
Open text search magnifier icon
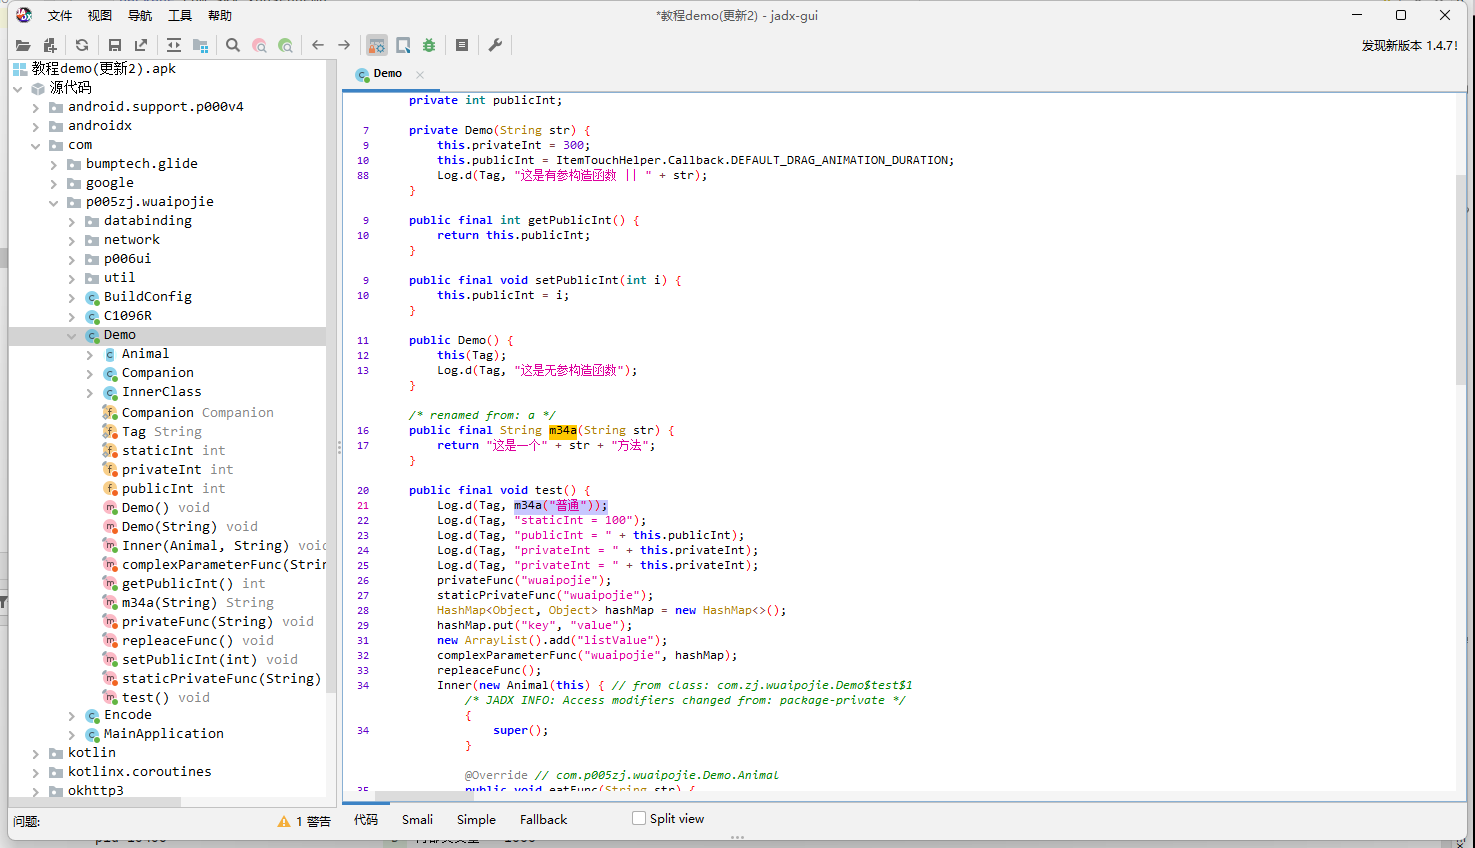click(233, 45)
